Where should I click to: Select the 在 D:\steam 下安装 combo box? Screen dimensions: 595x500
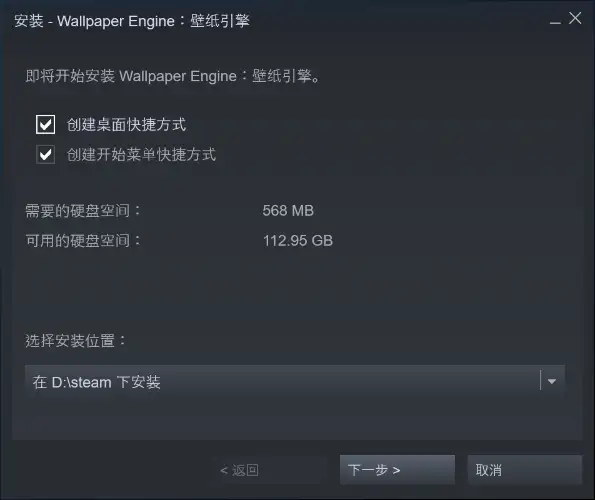pos(295,382)
